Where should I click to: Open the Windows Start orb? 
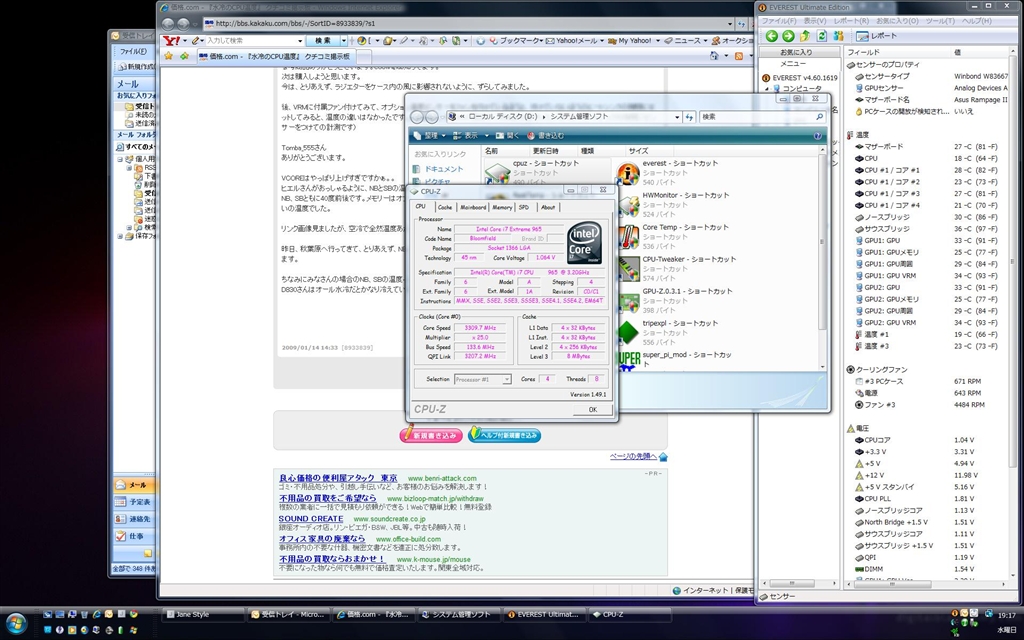15,623
